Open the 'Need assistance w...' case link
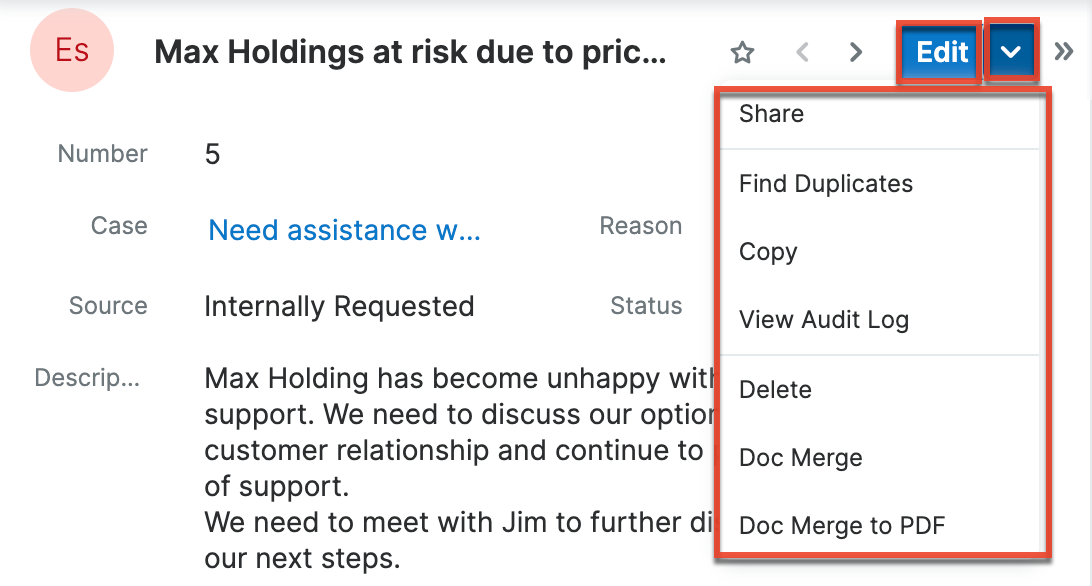The image size is (1092, 586). [344, 231]
